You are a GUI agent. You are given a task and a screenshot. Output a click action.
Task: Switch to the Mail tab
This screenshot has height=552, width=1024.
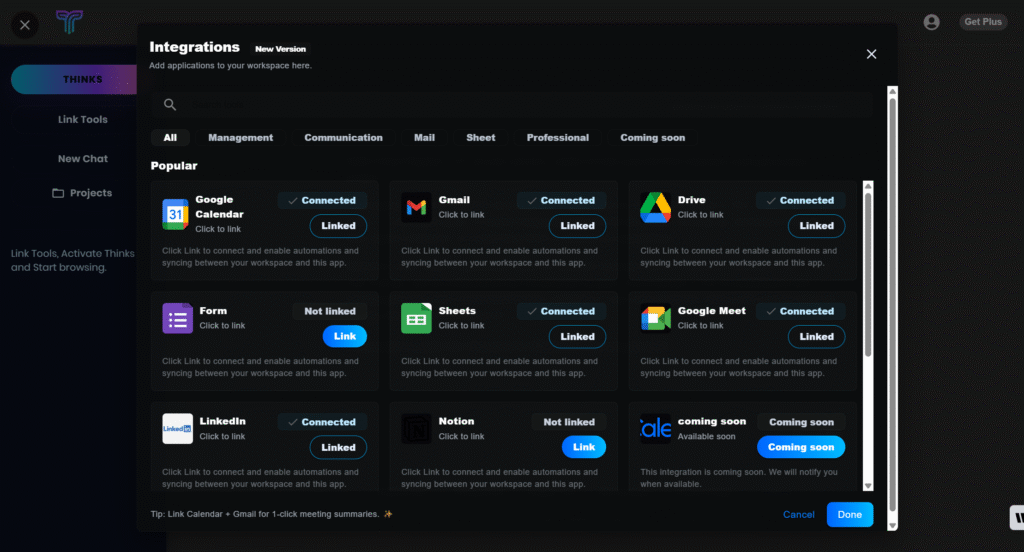pyautogui.click(x=424, y=138)
